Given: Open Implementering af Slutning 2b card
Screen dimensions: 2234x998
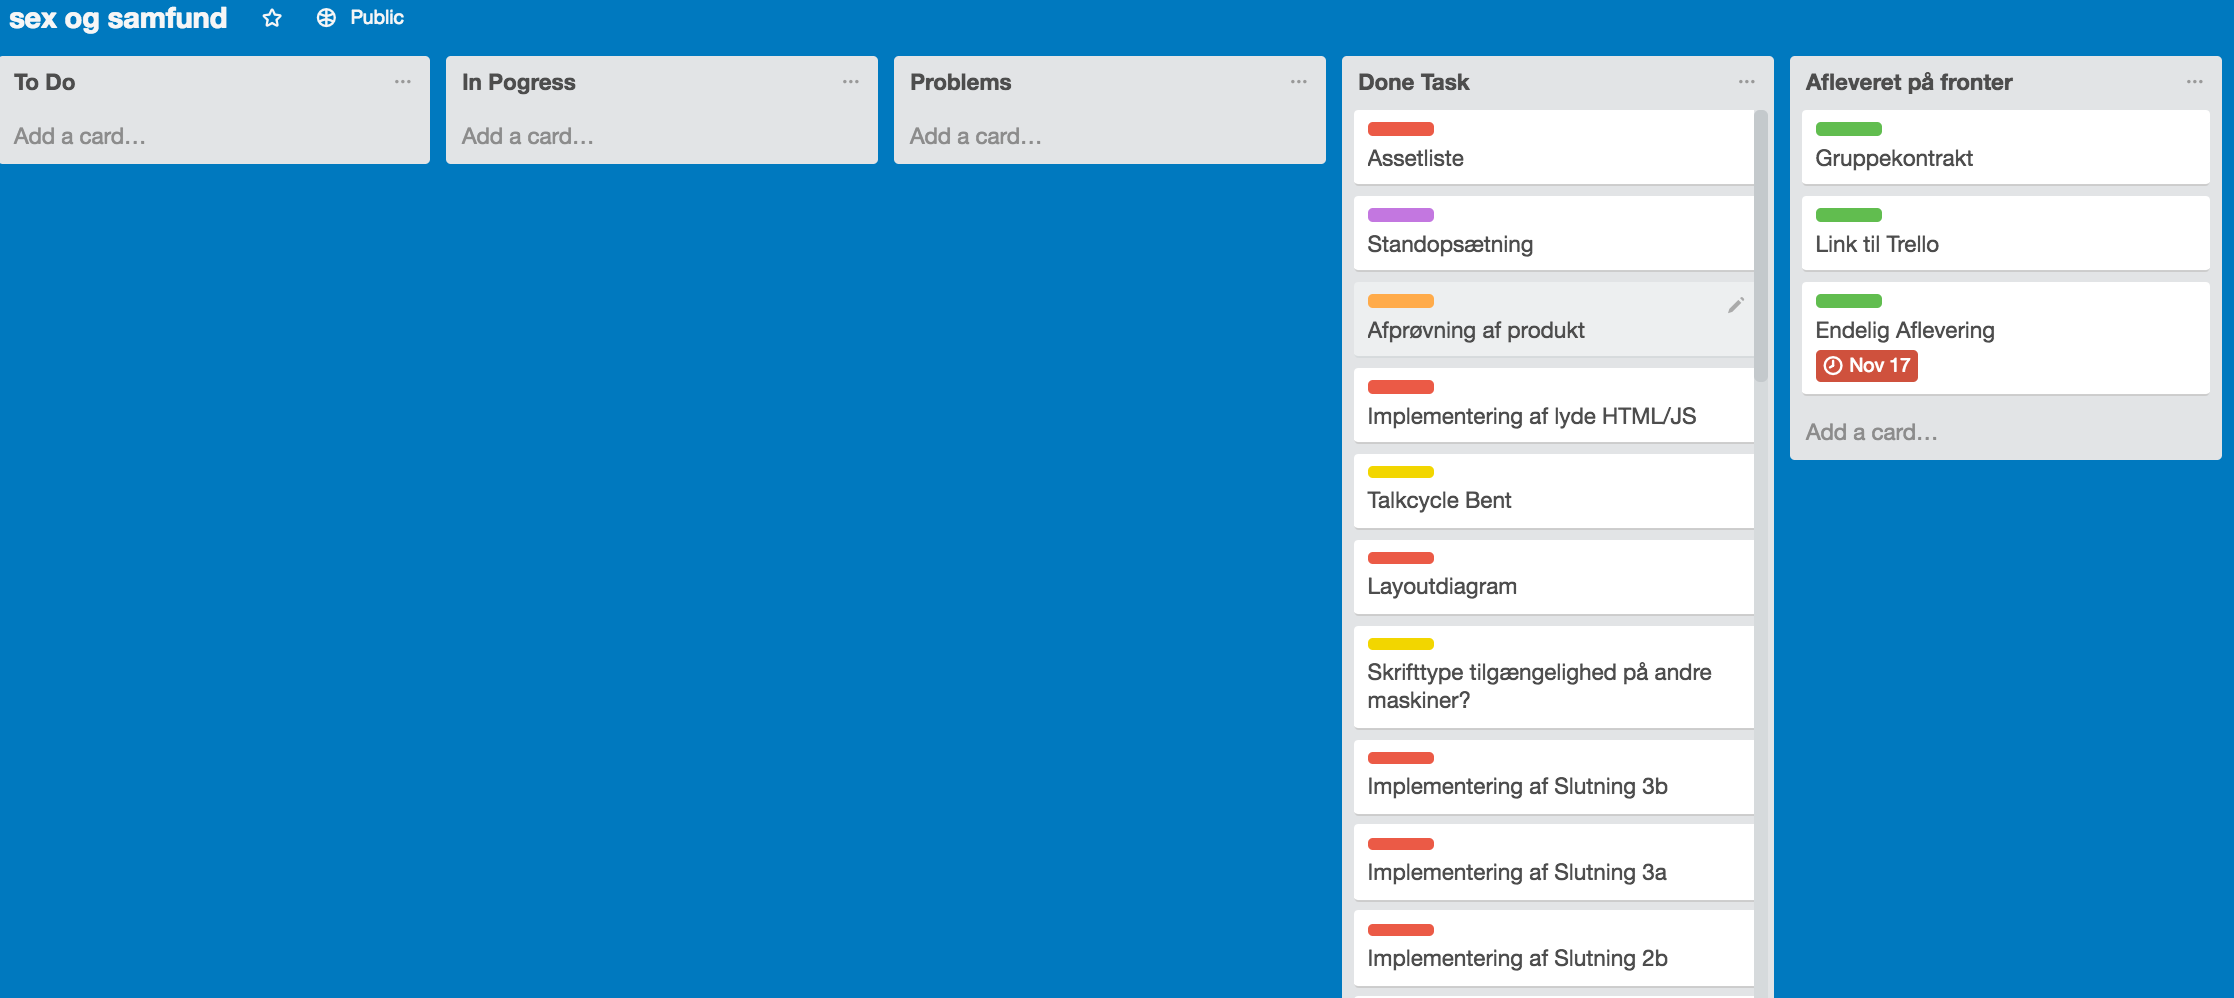Looking at the screenshot, I should 1554,948.
